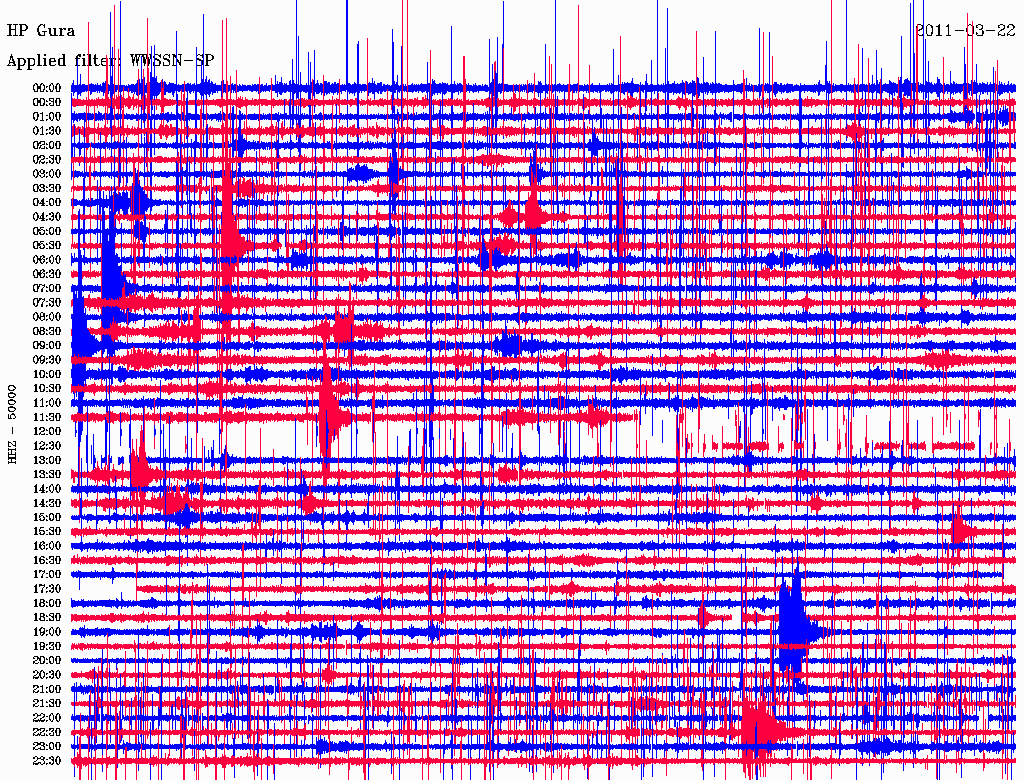Screen dimensions: 1024x780
Task: Click the red burst on the 13:30 trace
Action: [x=140, y=472]
